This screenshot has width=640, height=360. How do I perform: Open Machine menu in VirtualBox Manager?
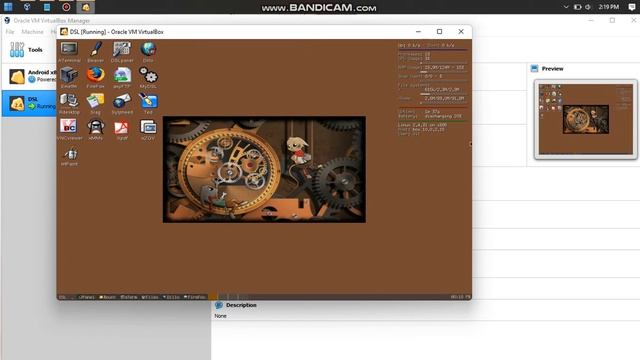[32, 31]
